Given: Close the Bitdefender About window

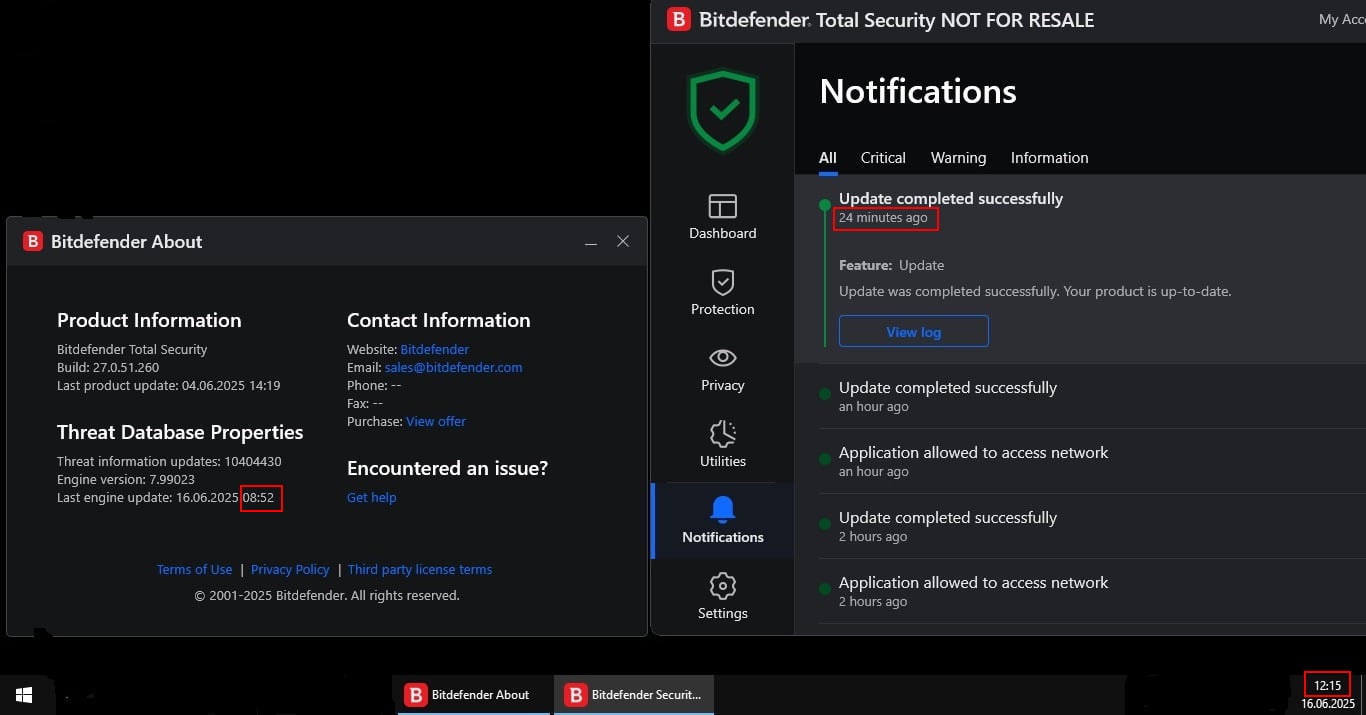Looking at the screenshot, I should 623,241.
